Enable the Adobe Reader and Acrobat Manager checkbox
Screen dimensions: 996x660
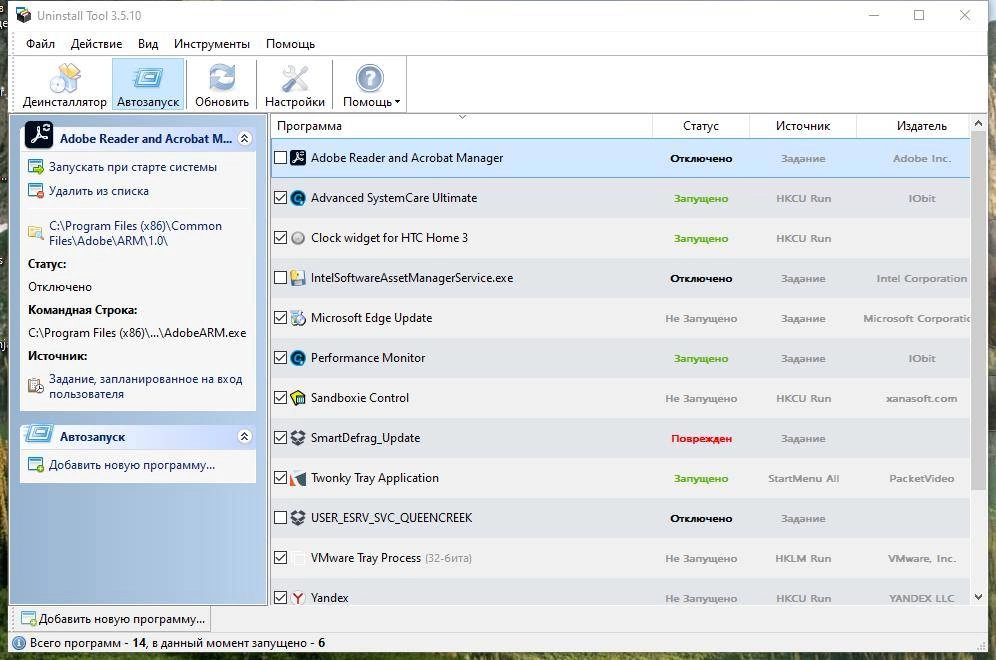coord(280,158)
